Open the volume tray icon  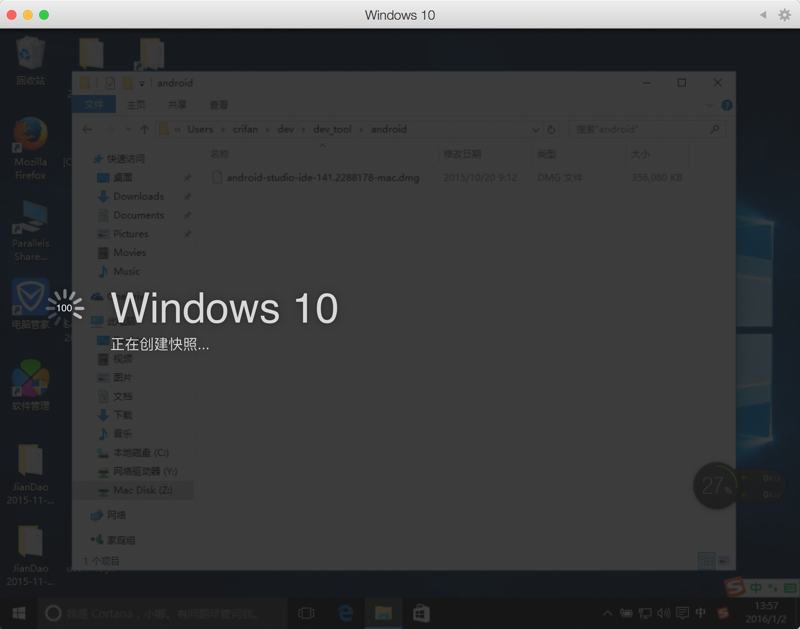click(x=663, y=613)
